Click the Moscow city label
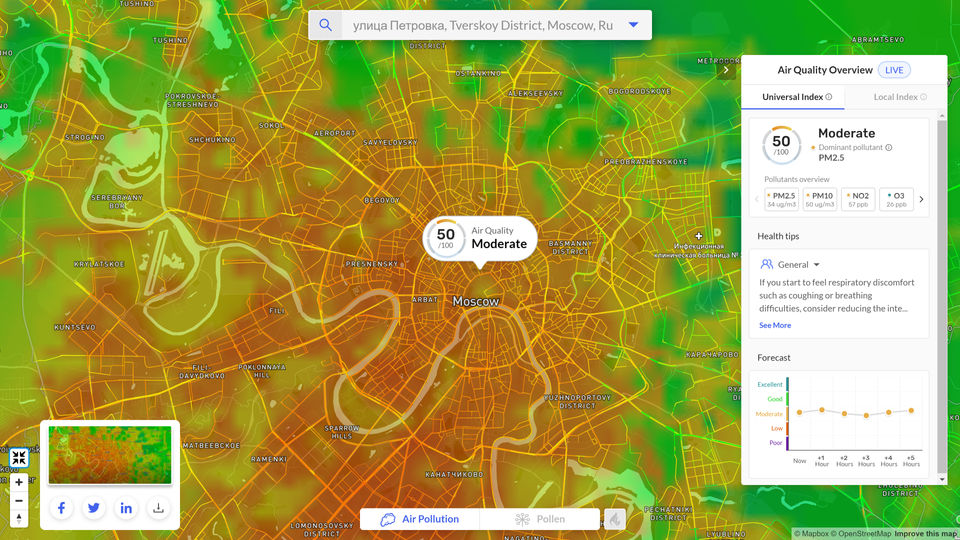The width and height of the screenshot is (960, 540). (476, 301)
